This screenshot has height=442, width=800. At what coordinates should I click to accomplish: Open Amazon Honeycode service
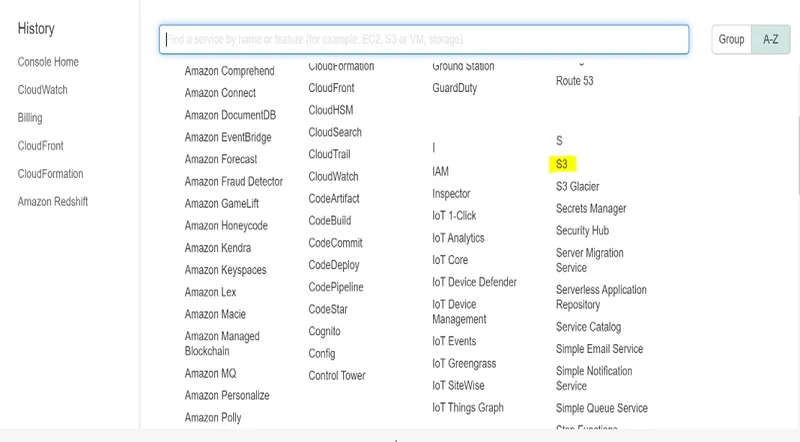[x=226, y=226]
